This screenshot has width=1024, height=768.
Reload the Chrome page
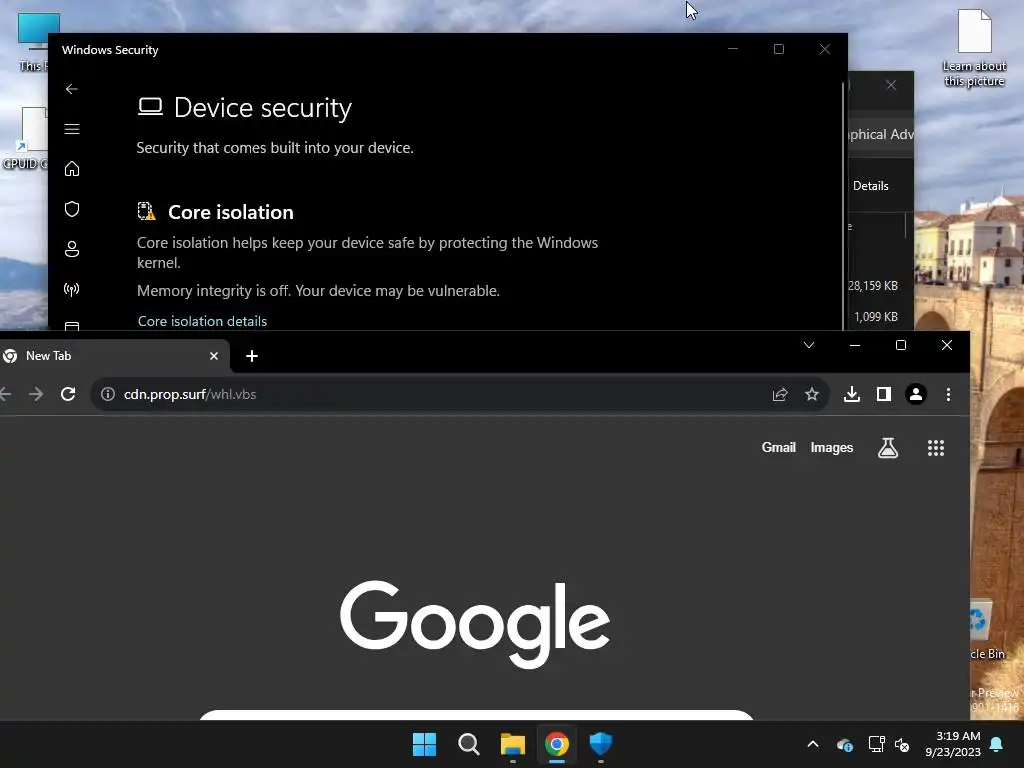[x=68, y=394]
